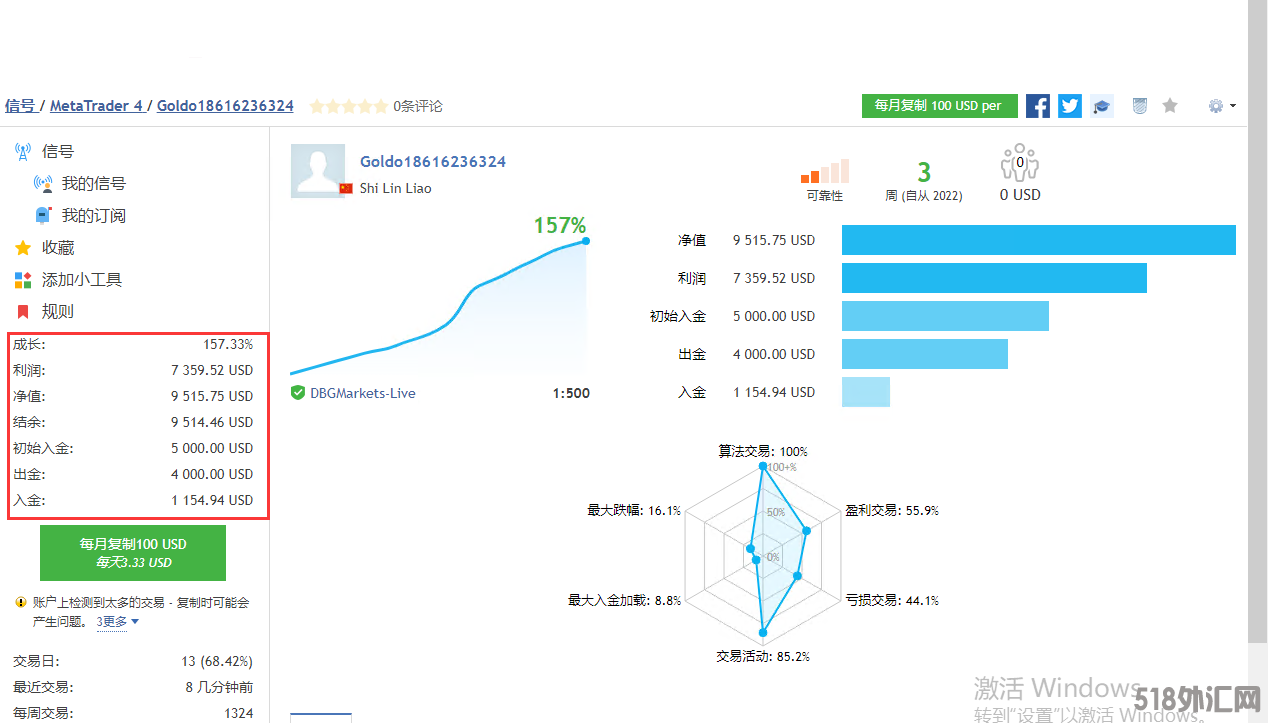The width and height of the screenshot is (1268, 723).
Task: Click the vertical page scrollbar
Action: (1257, 300)
